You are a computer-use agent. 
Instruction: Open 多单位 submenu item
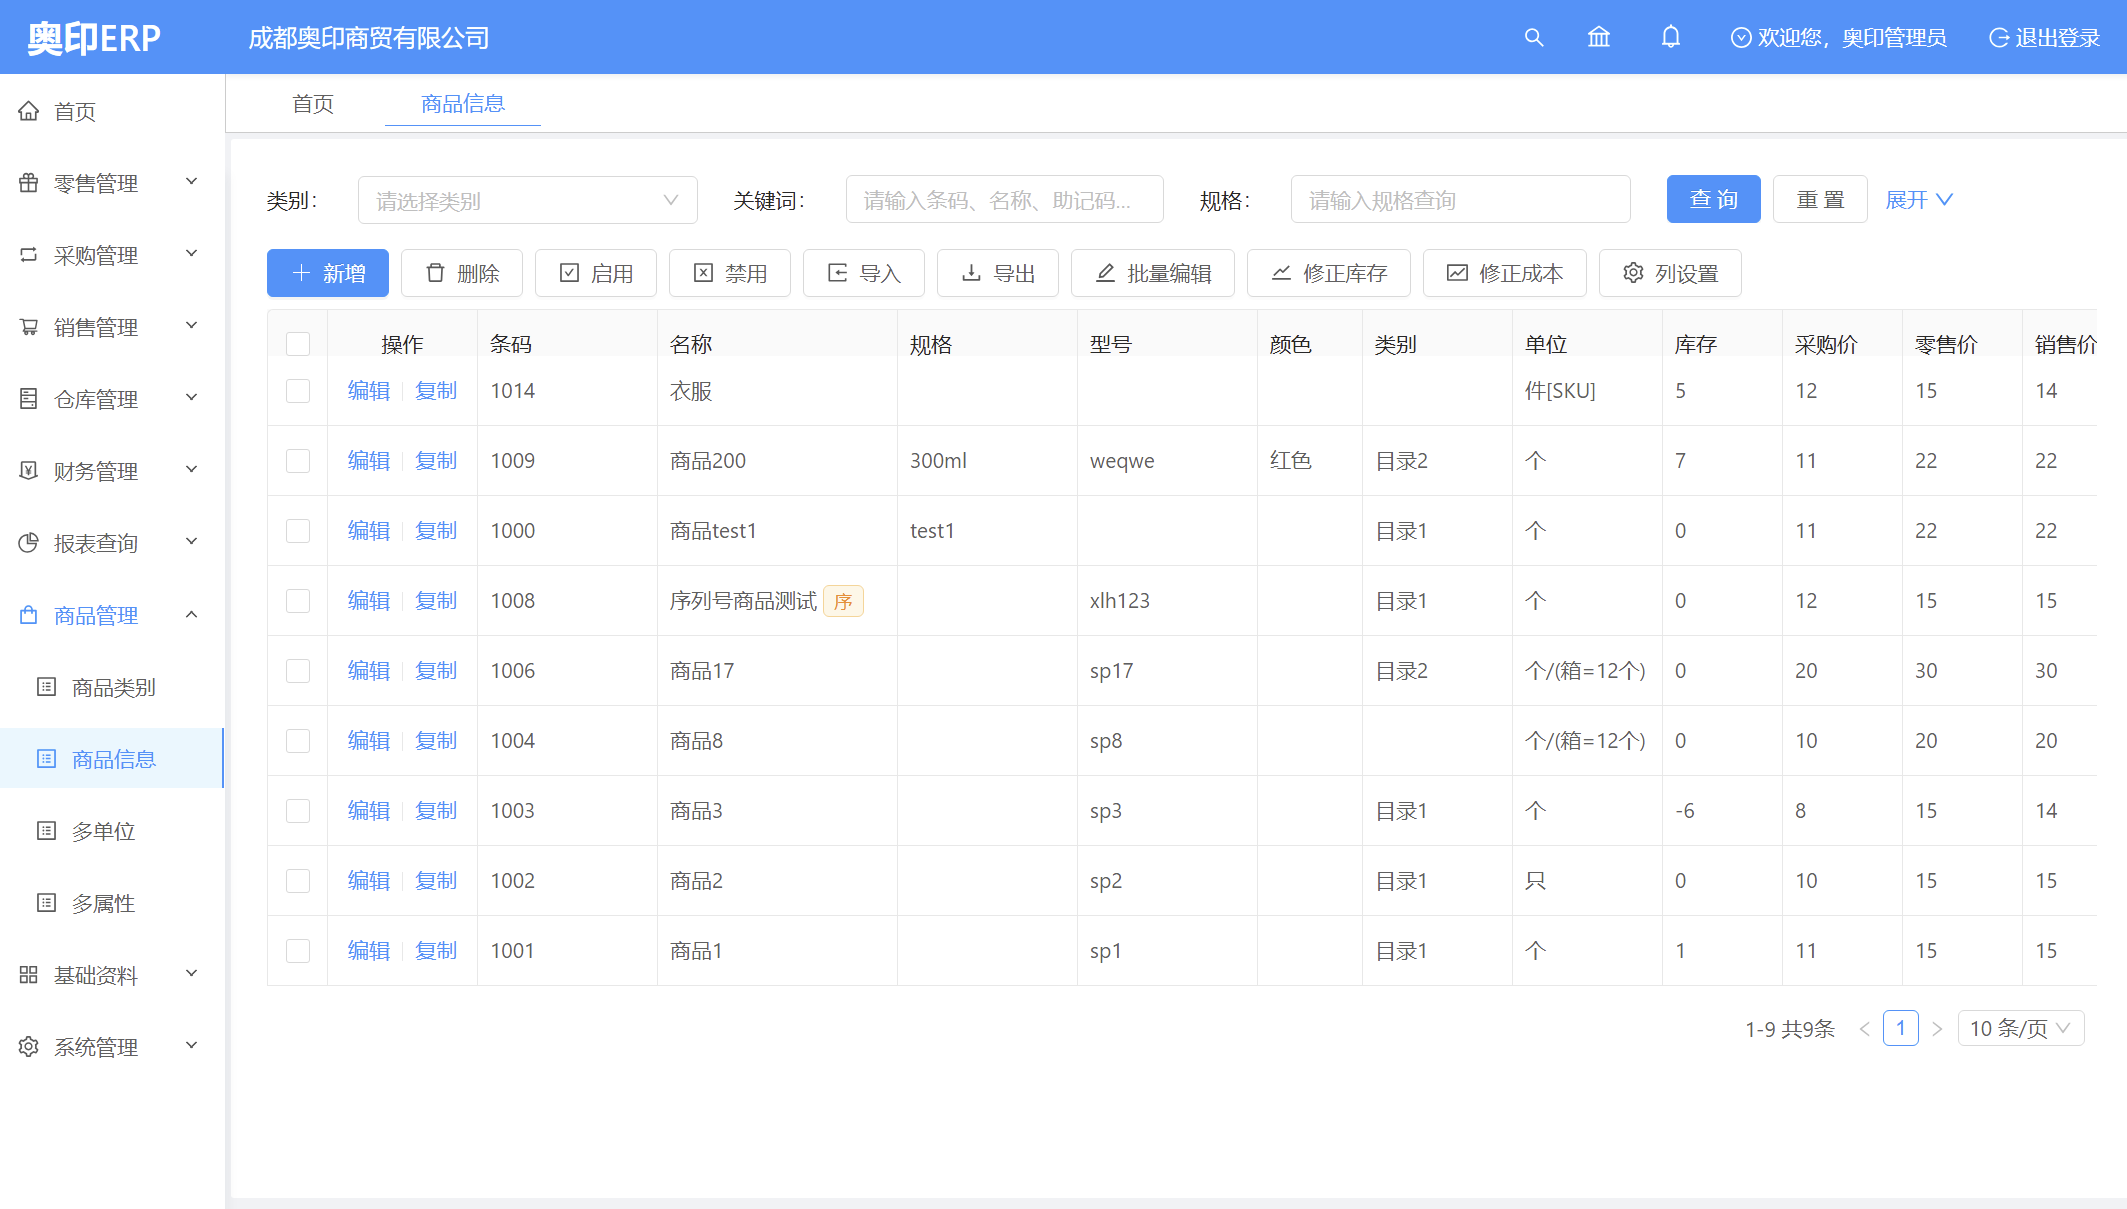(x=112, y=831)
